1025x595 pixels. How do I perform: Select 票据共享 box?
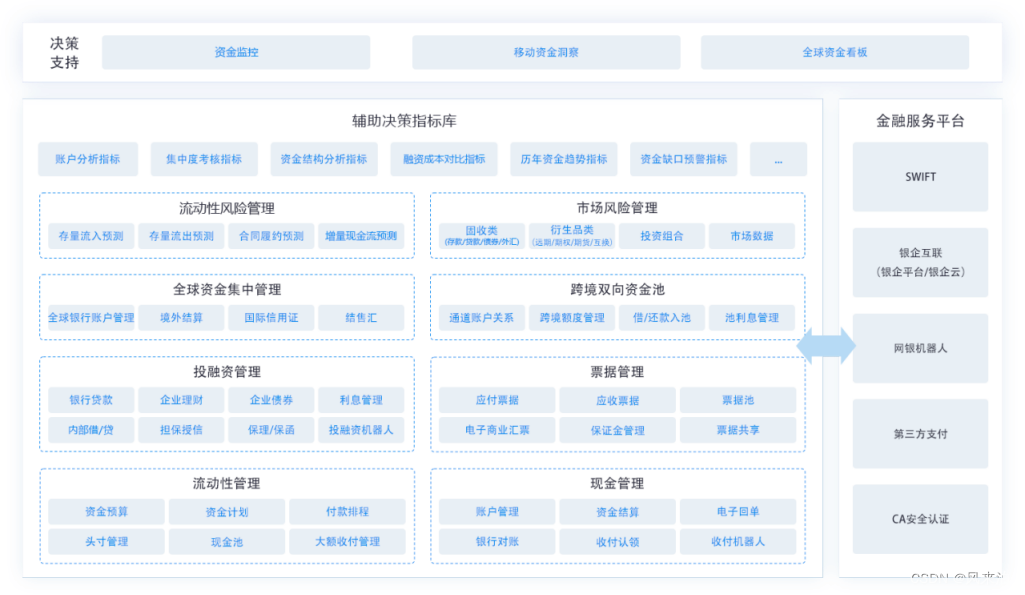[738, 430]
